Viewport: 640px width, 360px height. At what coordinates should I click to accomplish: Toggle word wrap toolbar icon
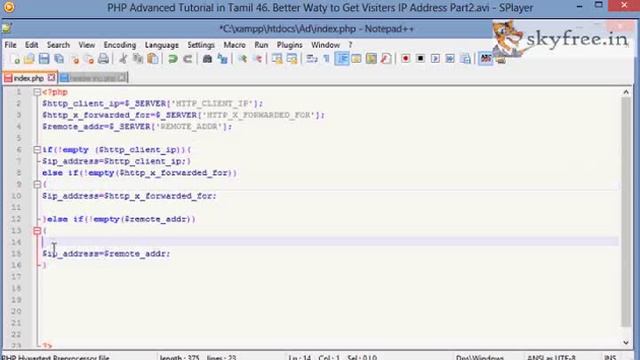[312, 59]
